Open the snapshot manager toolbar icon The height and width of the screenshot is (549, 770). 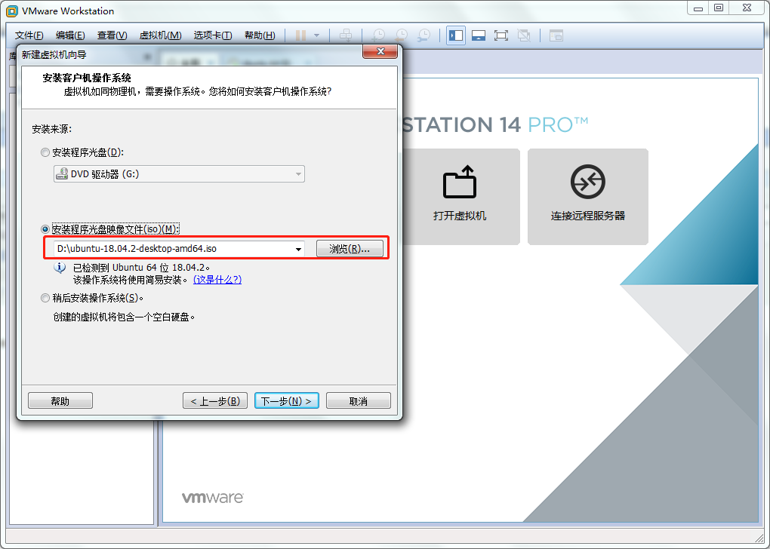(x=424, y=35)
